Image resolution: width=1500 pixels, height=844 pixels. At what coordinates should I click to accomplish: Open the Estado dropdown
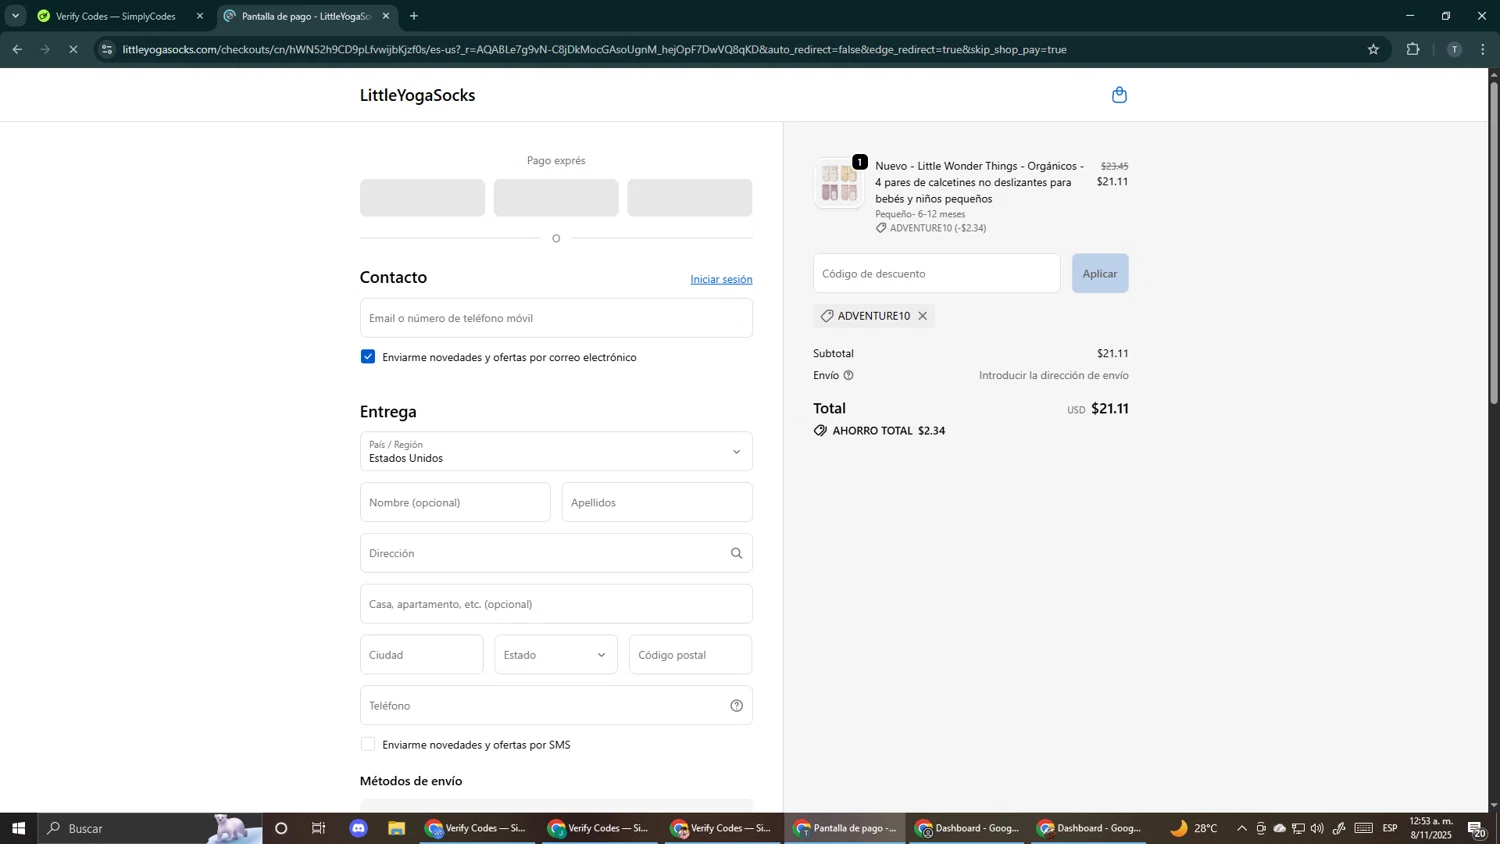click(556, 655)
